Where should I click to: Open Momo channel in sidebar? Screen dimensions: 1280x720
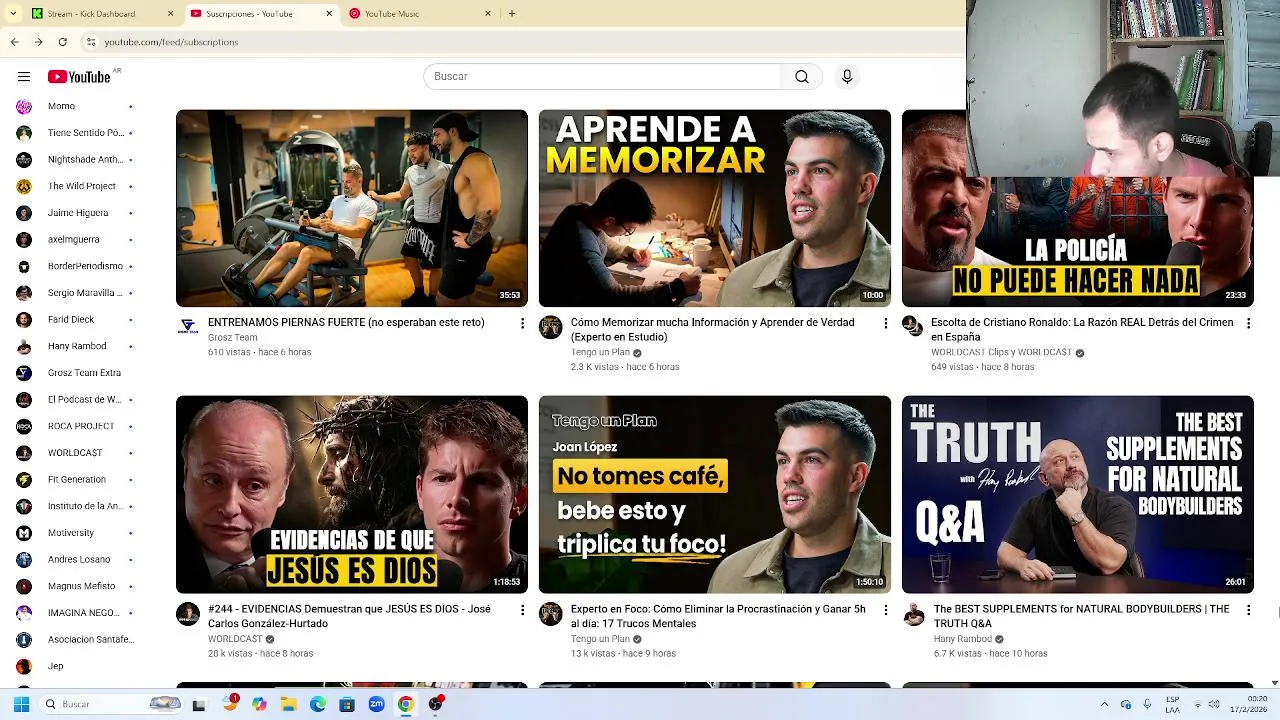coord(75,106)
